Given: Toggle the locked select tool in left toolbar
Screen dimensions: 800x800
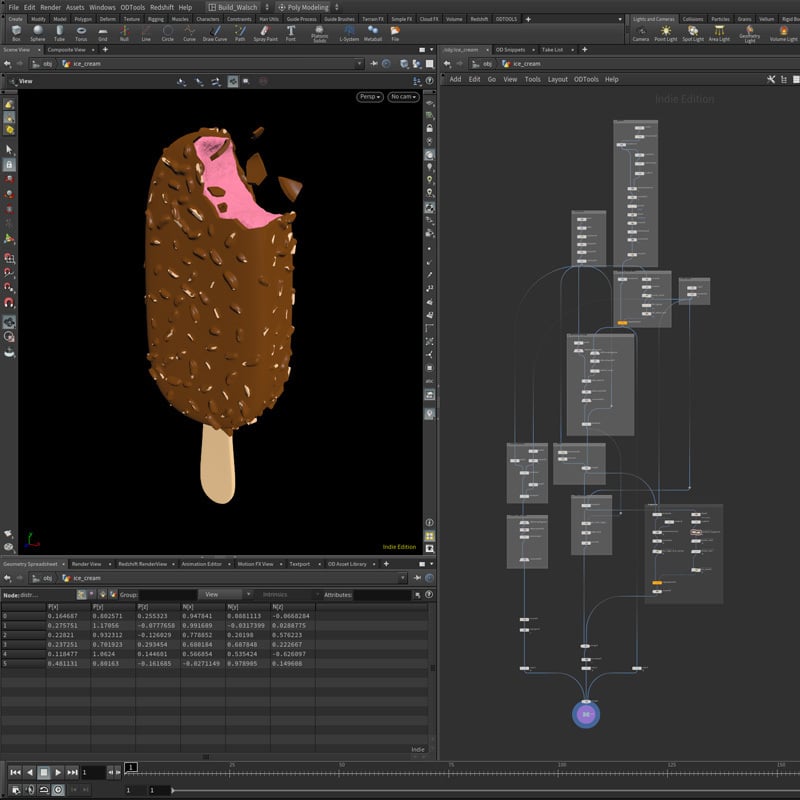Looking at the screenshot, I should [9, 165].
